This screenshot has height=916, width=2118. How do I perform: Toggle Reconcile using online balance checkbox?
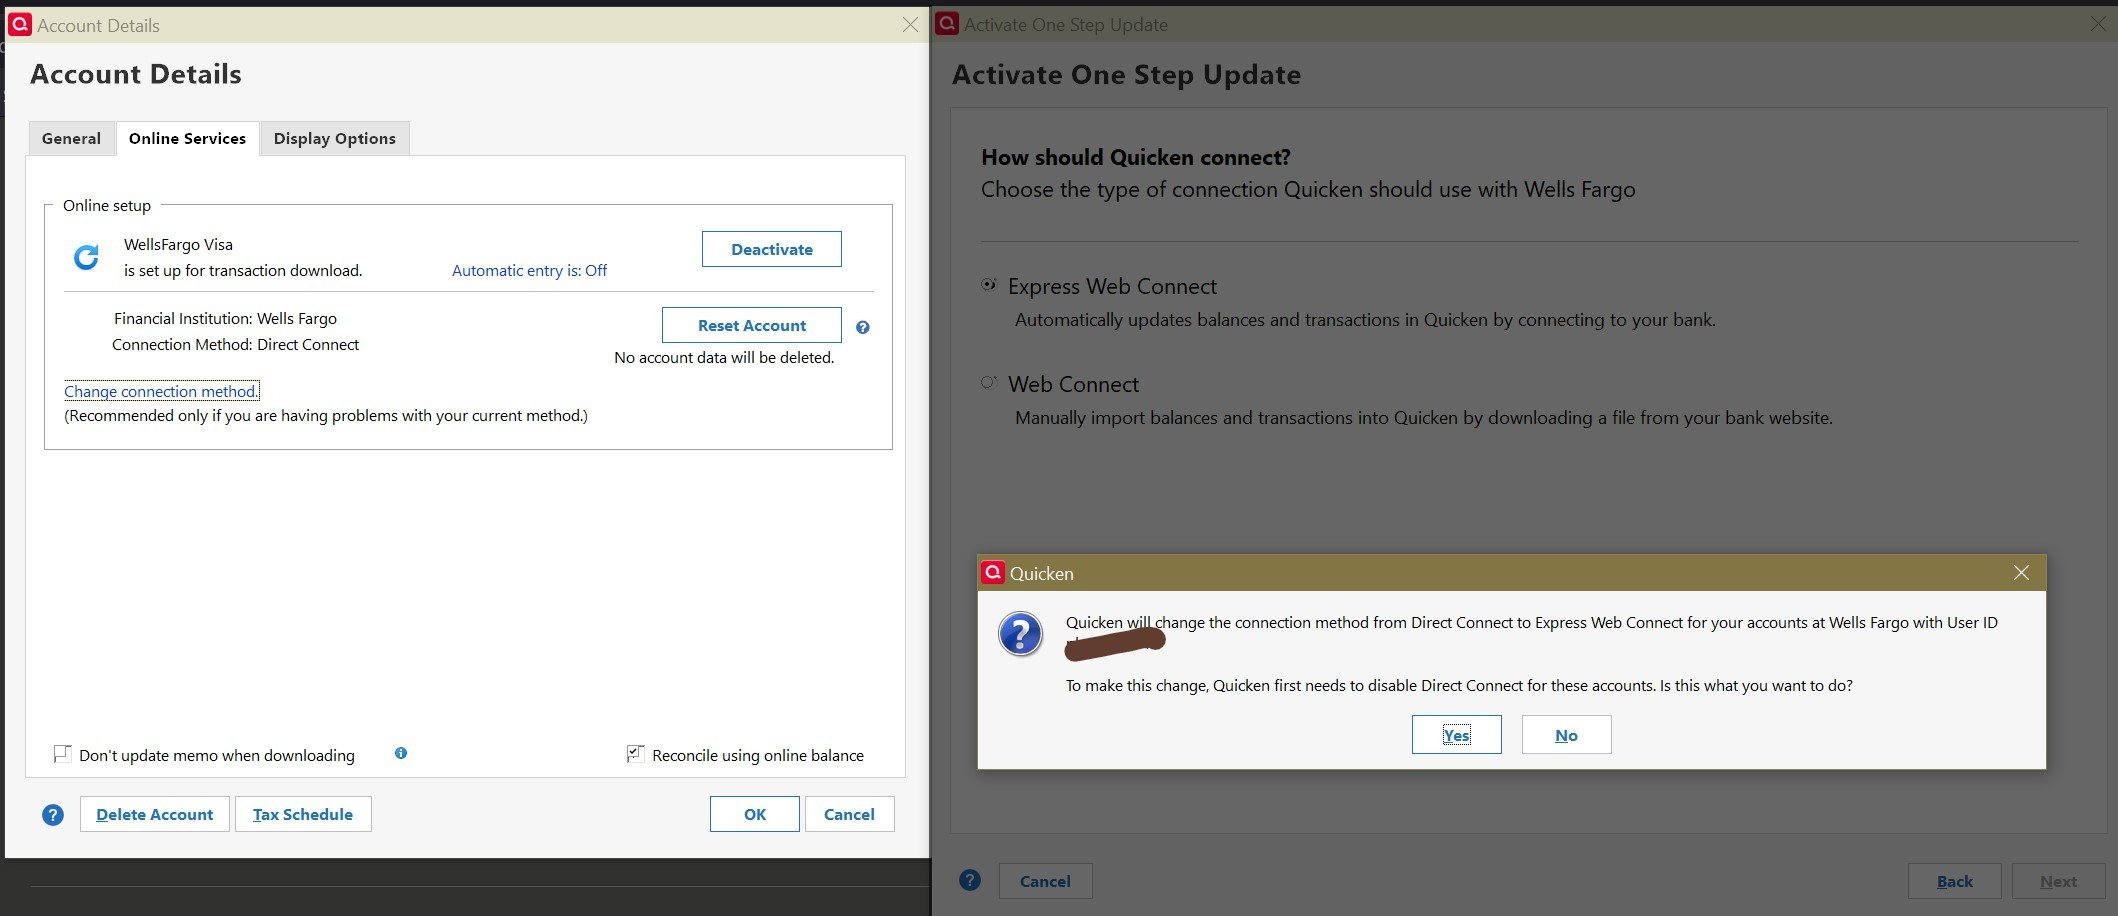(635, 754)
